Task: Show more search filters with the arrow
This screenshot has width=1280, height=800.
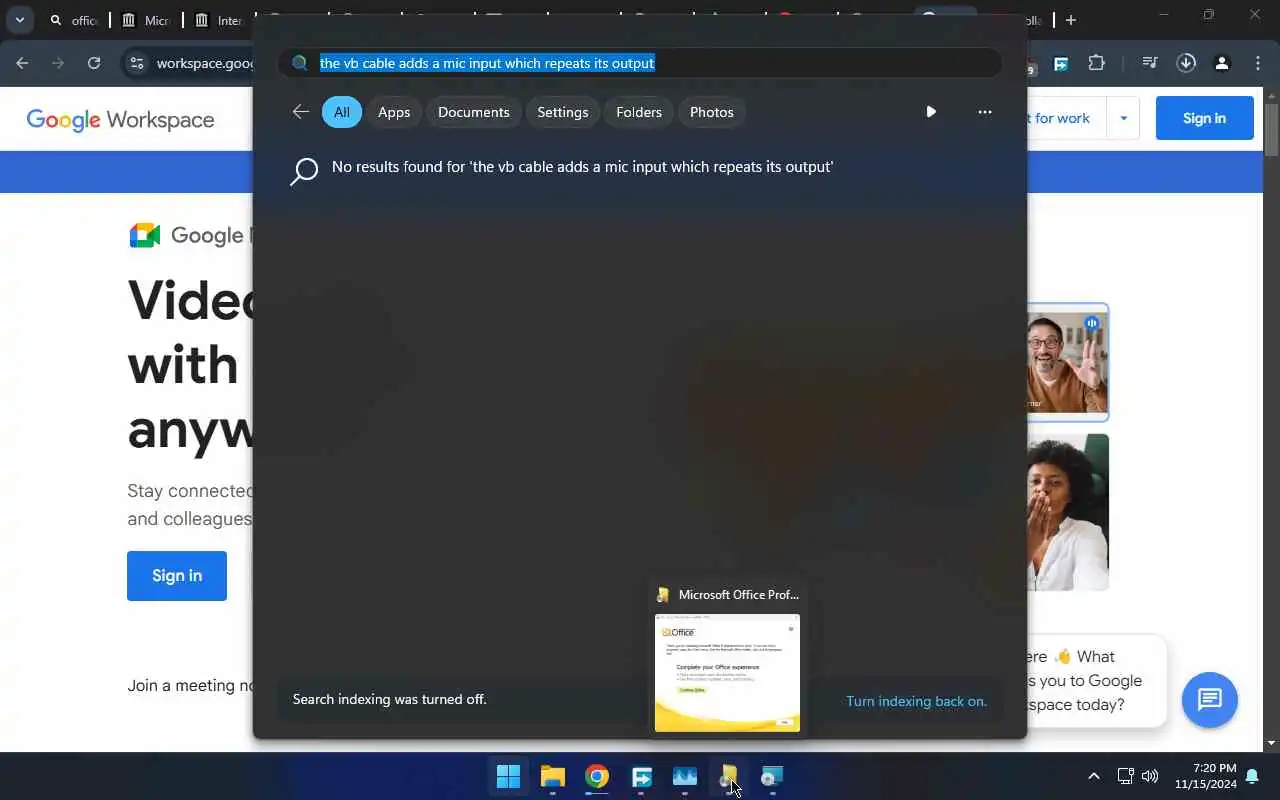Action: (x=931, y=112)
